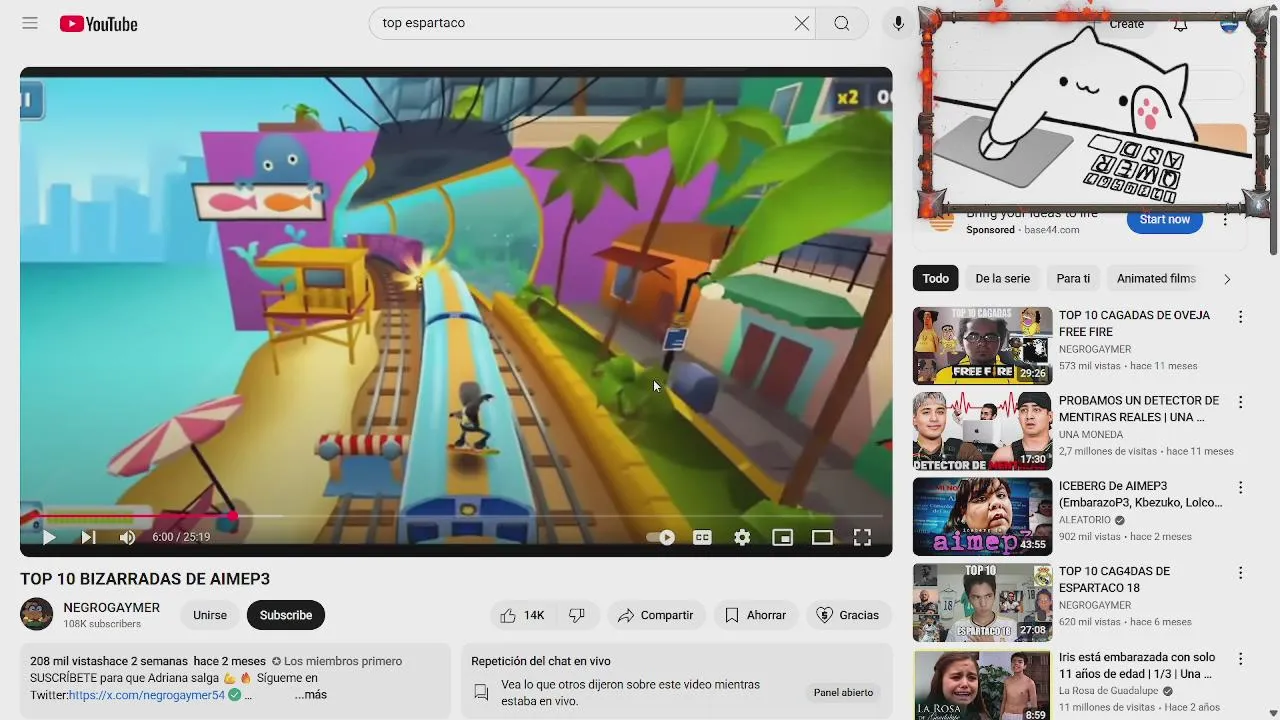Select the Todo filter chip
Viewport: 1280px width, 720px height.
[936, 278]
